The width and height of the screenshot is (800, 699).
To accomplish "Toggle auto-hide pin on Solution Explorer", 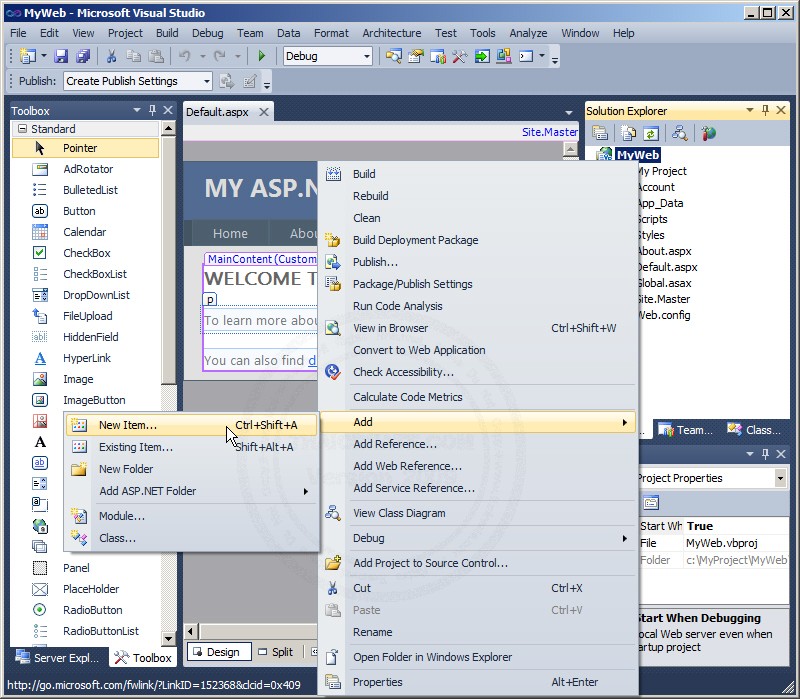I will 766,110.
